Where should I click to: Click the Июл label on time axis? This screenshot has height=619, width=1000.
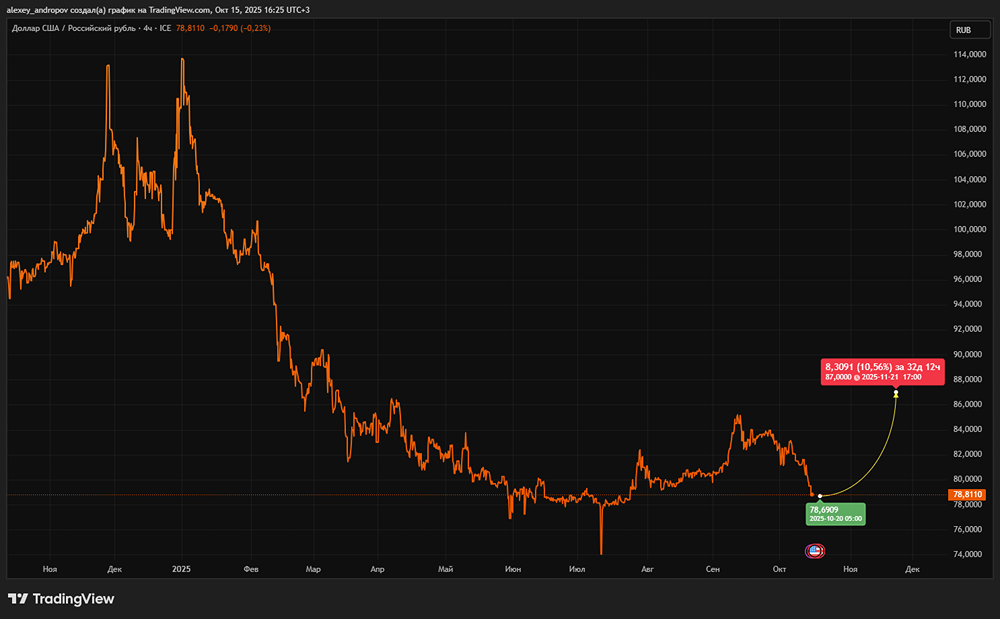(x=577, y=569)
